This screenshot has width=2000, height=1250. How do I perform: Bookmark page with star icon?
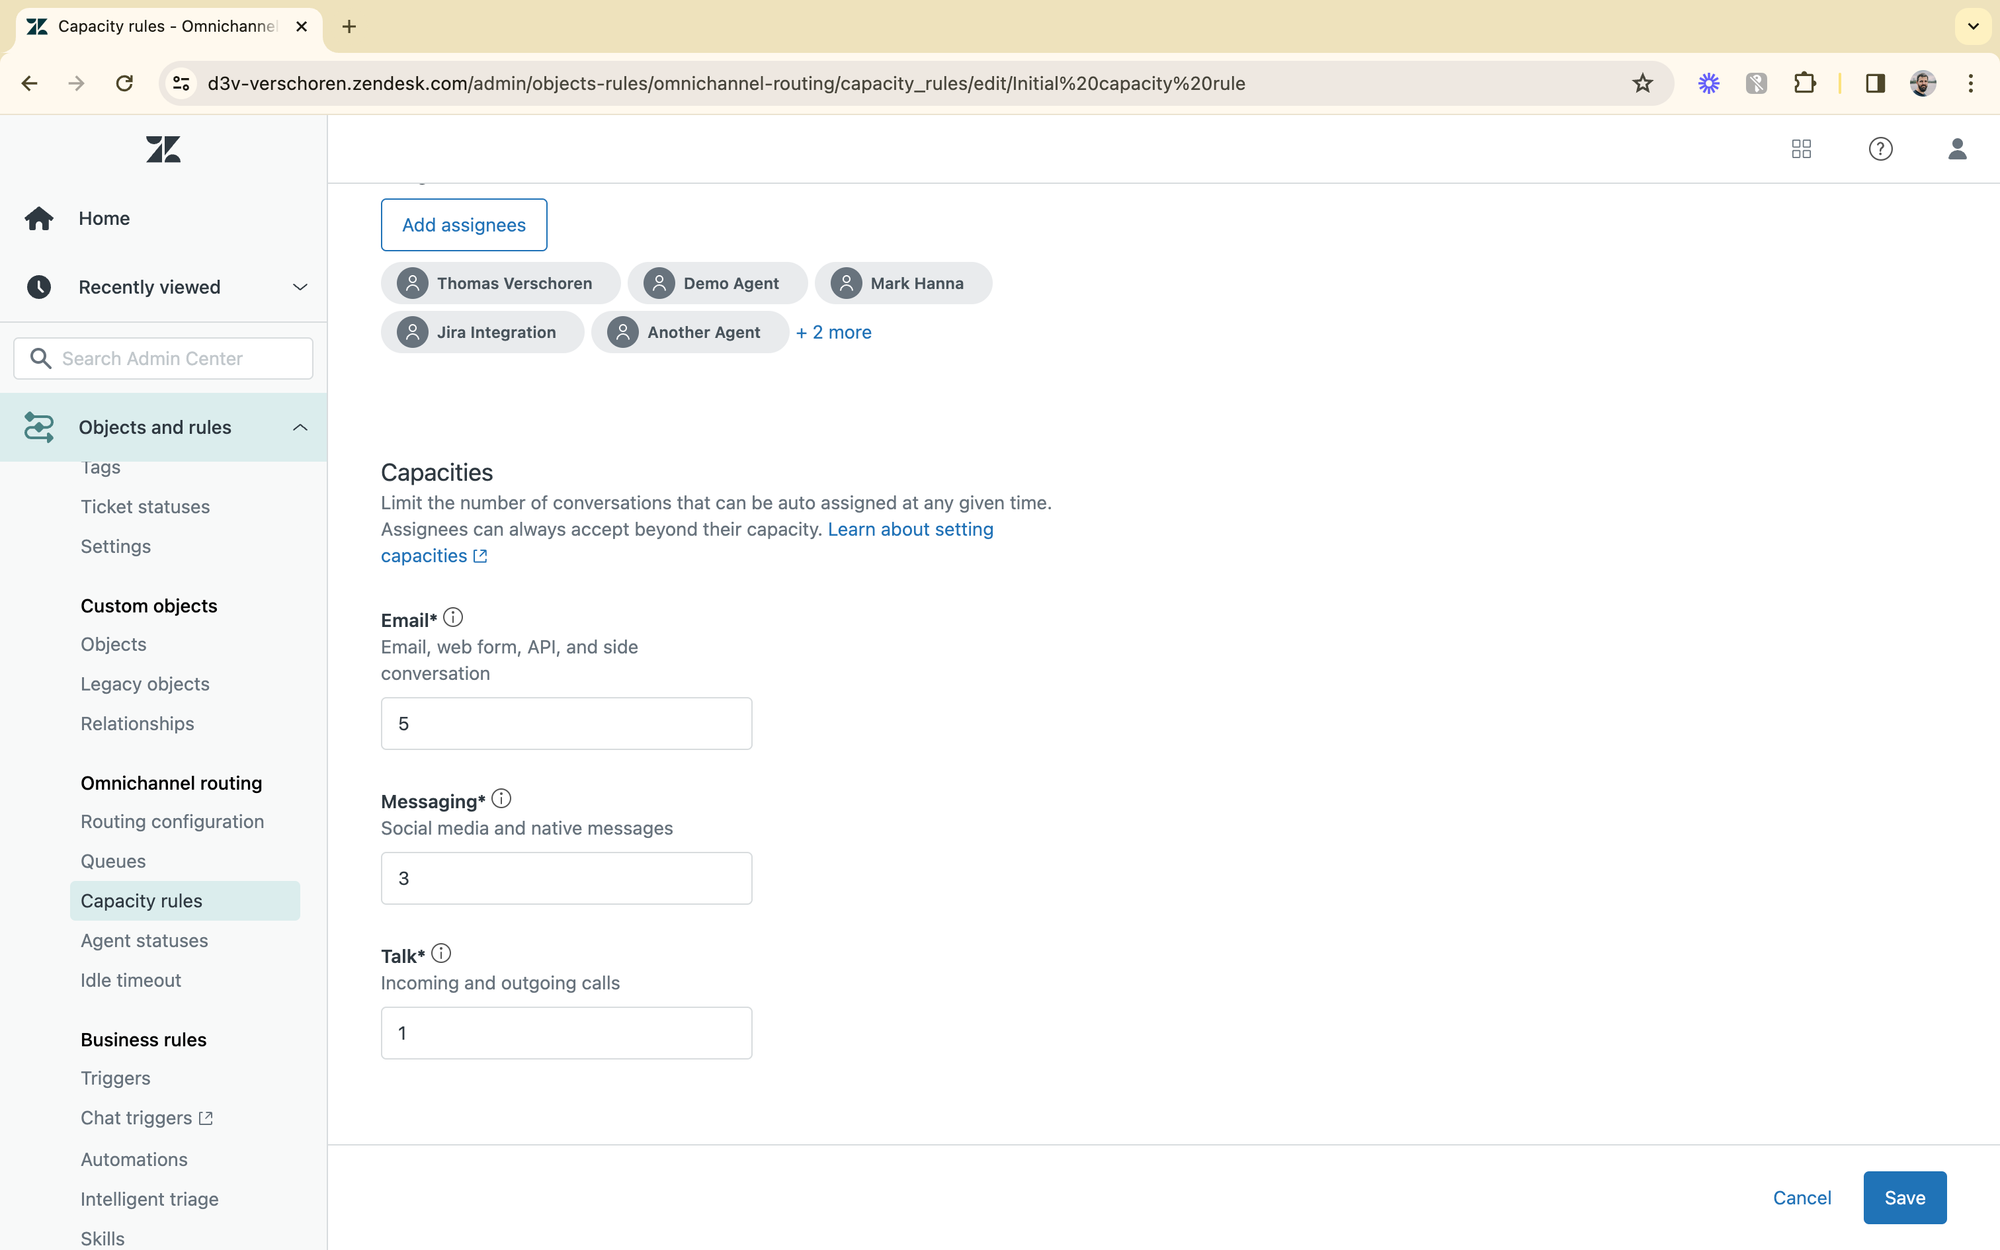pos(1642,83)
